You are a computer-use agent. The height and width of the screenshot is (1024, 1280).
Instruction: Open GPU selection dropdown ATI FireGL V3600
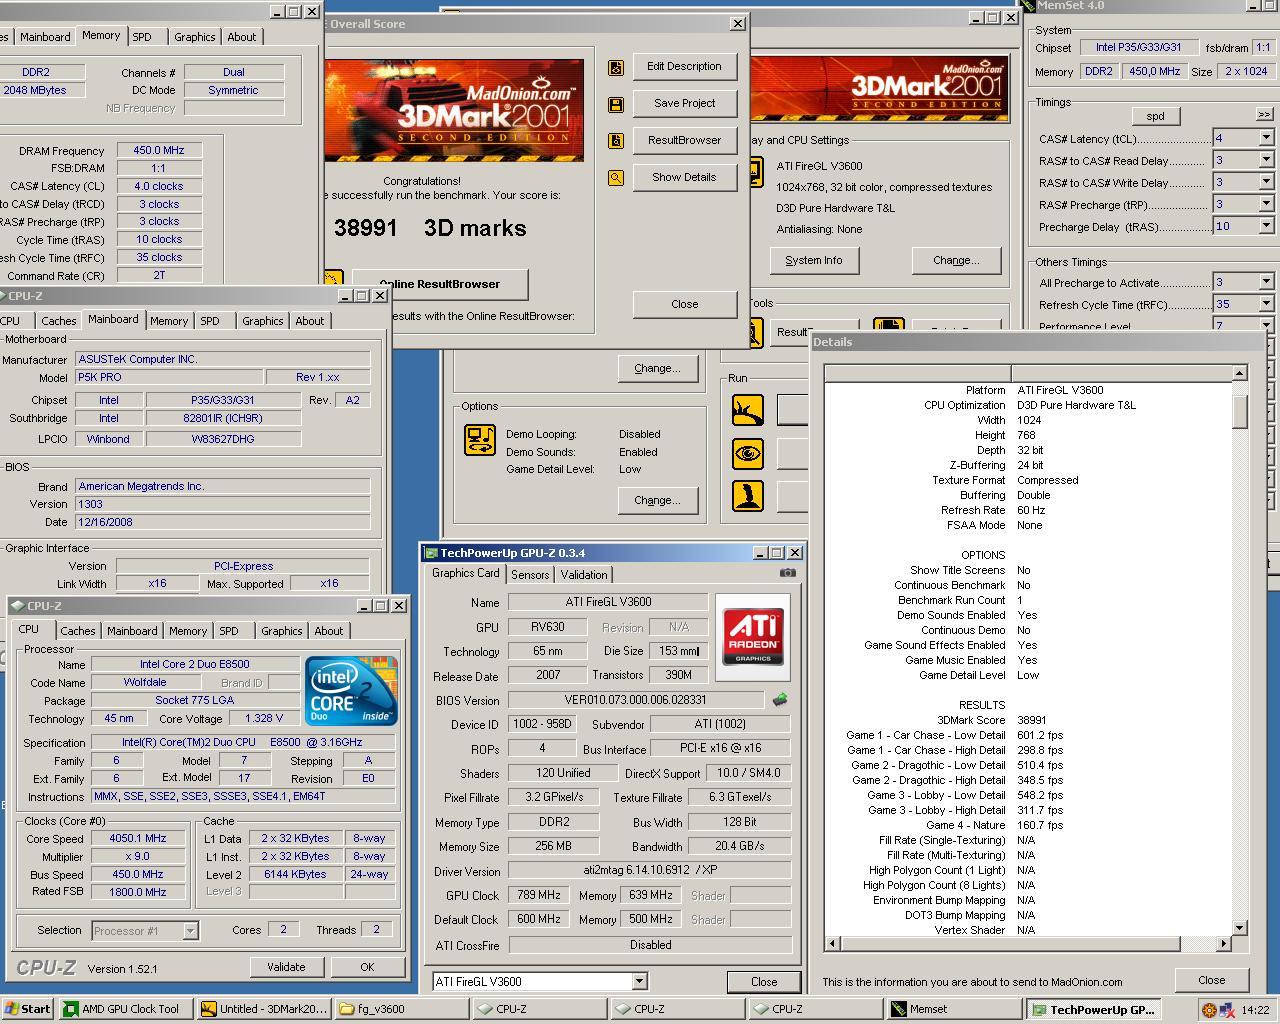click(639, 982)
